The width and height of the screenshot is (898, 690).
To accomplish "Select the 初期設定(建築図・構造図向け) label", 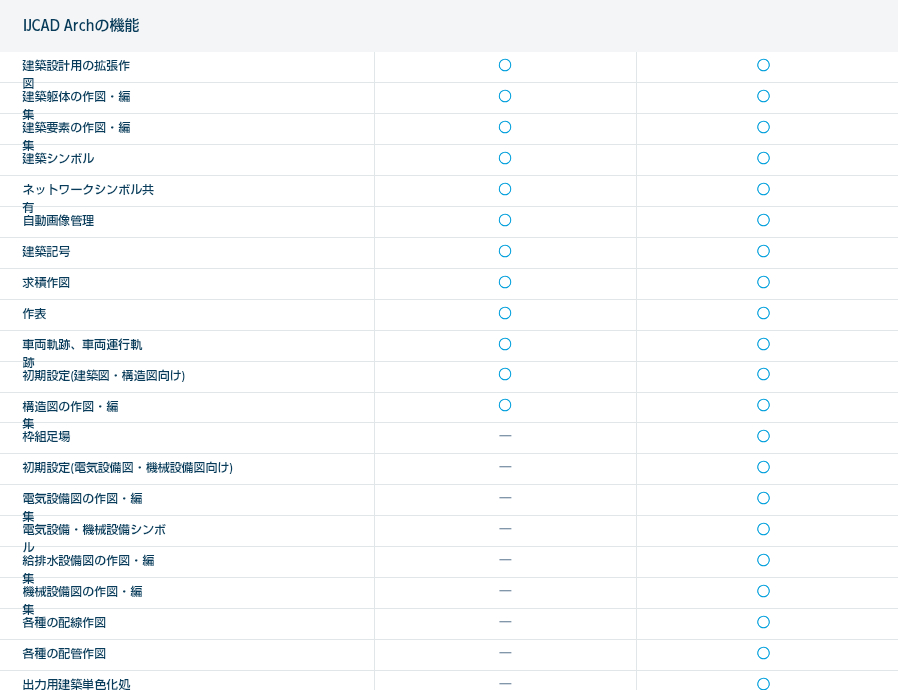I will pos(104,376).
